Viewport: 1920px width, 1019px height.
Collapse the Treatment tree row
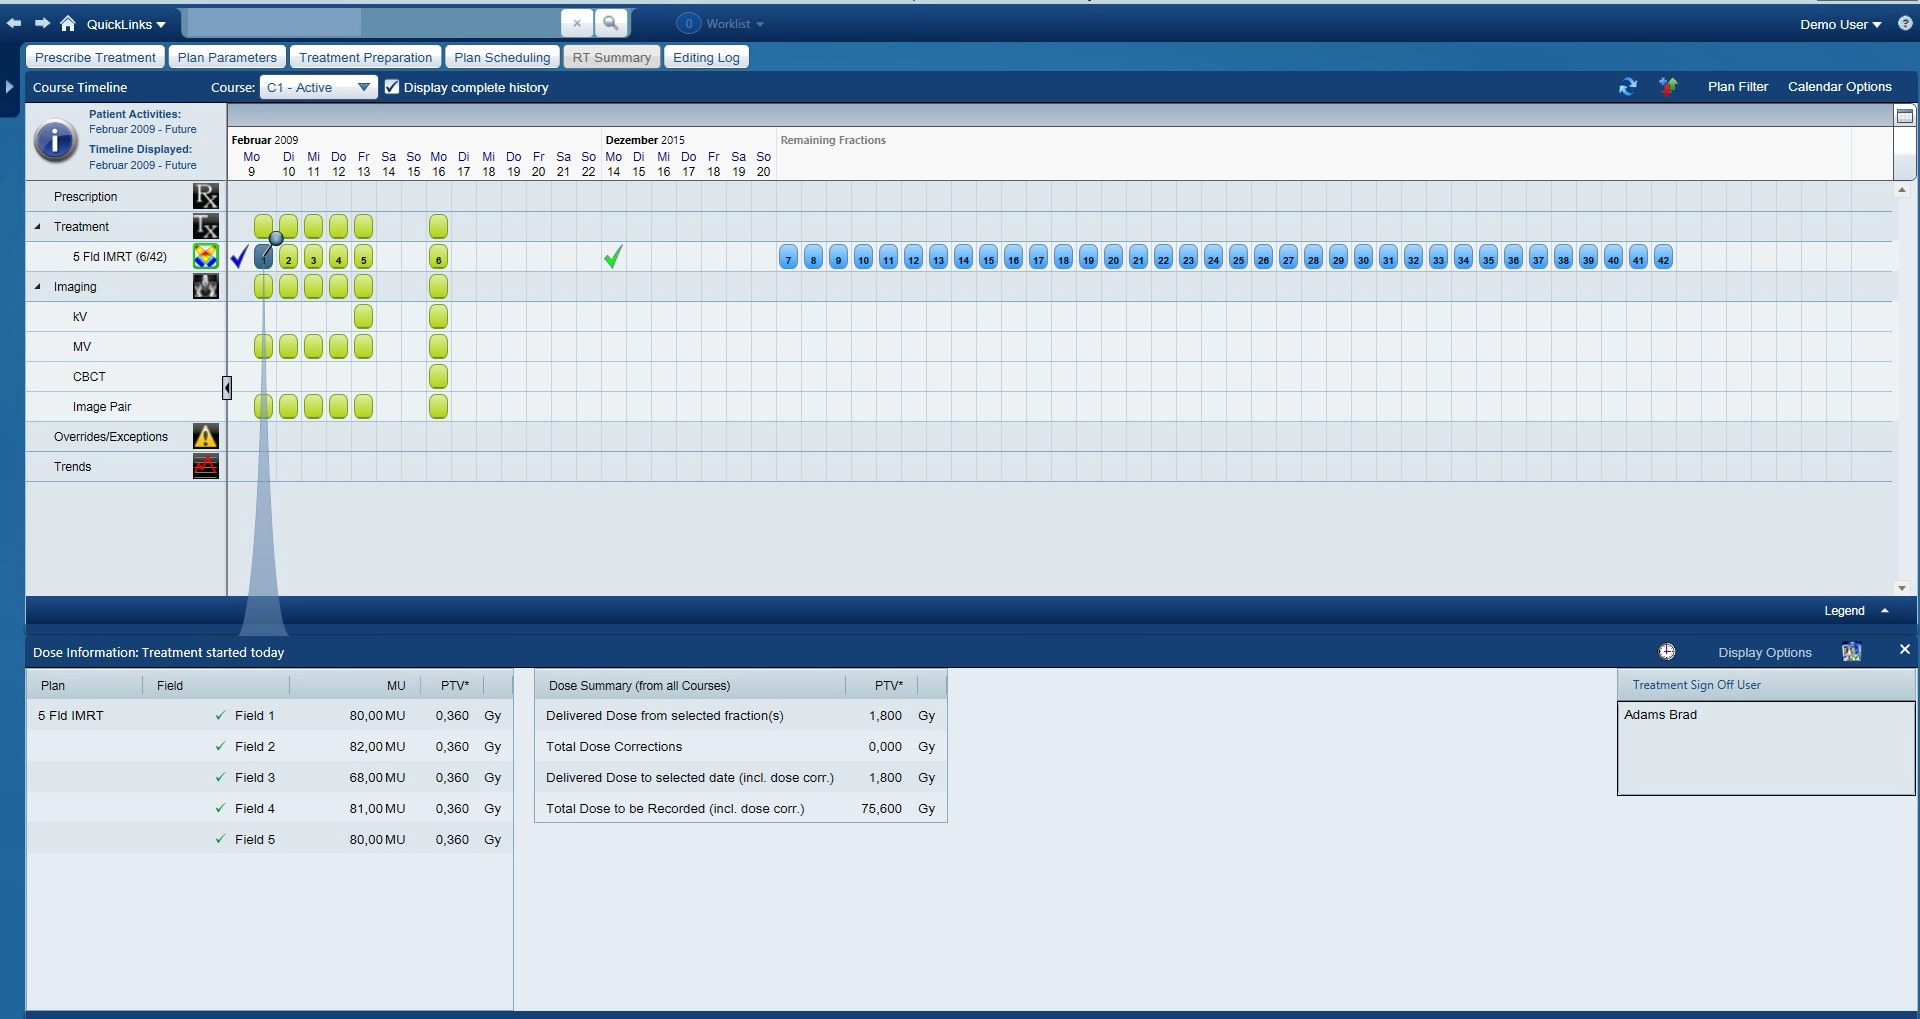[x=38, y=227]
